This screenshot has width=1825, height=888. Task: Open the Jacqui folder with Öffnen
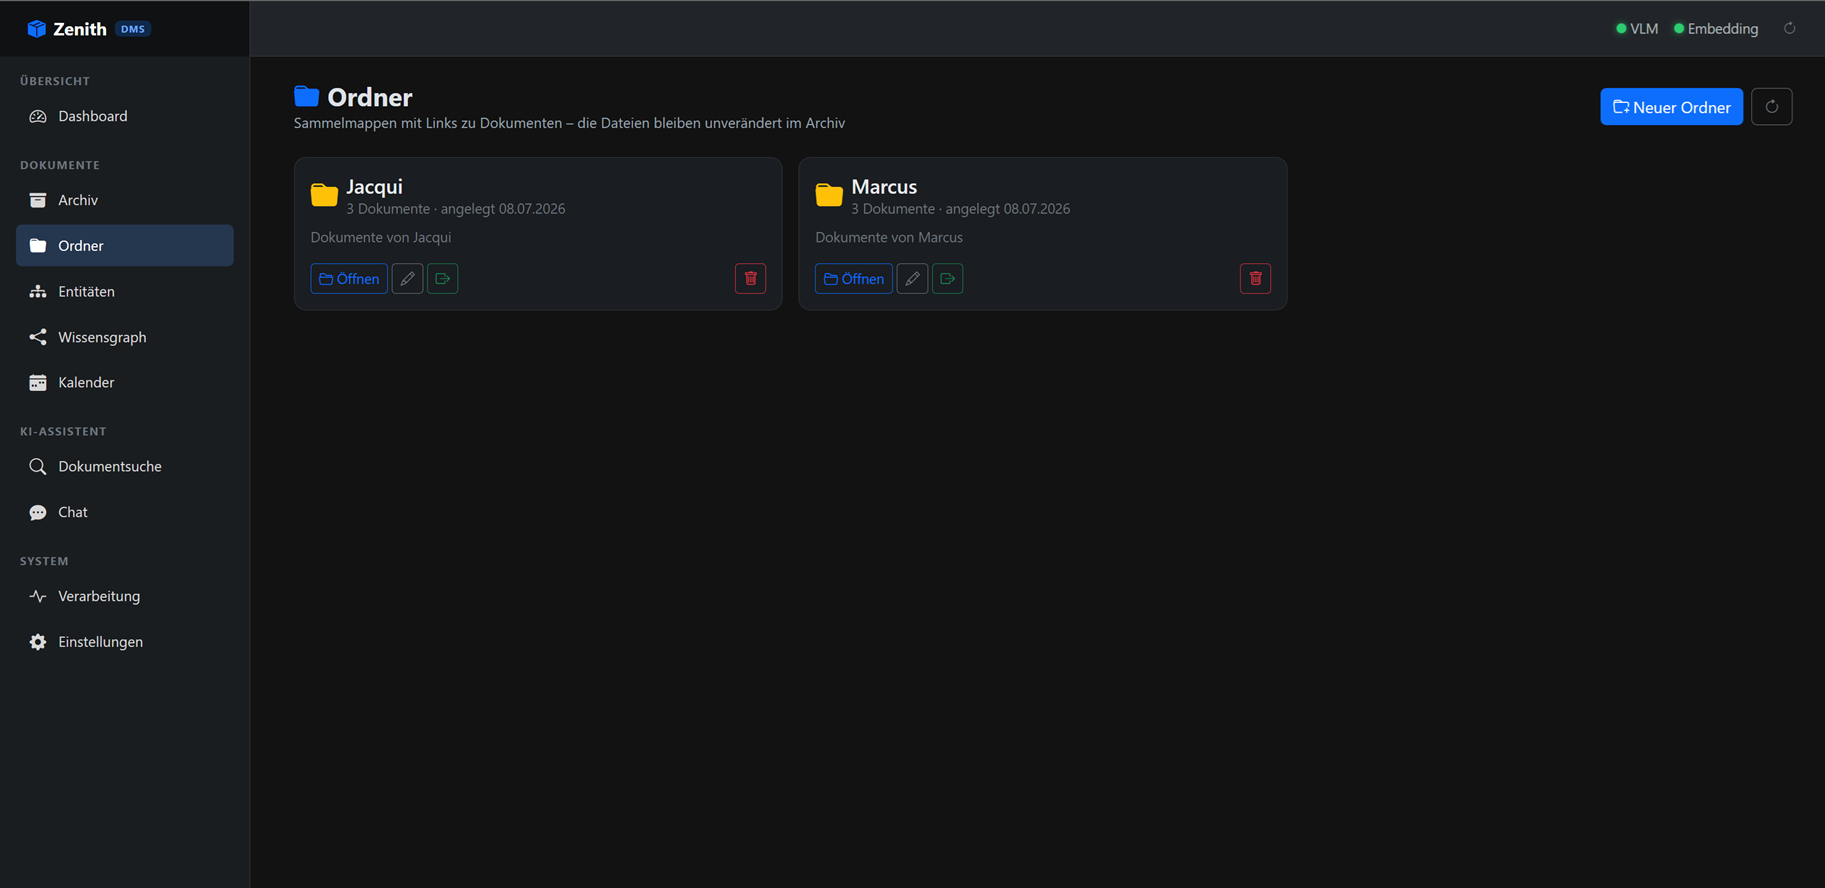point(349,279)
